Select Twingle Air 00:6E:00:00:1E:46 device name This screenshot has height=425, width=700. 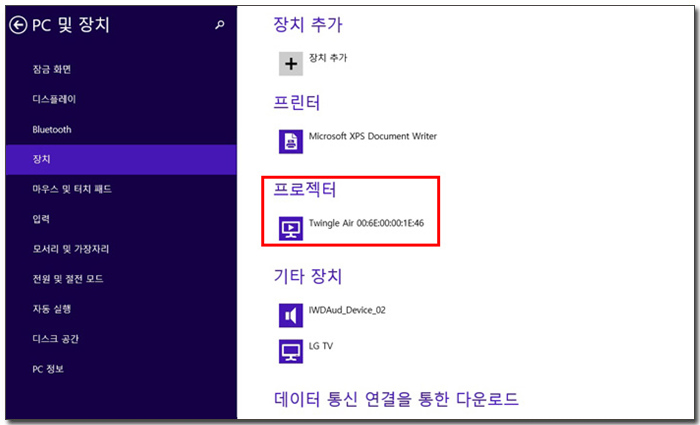click(x=366, y=224)
